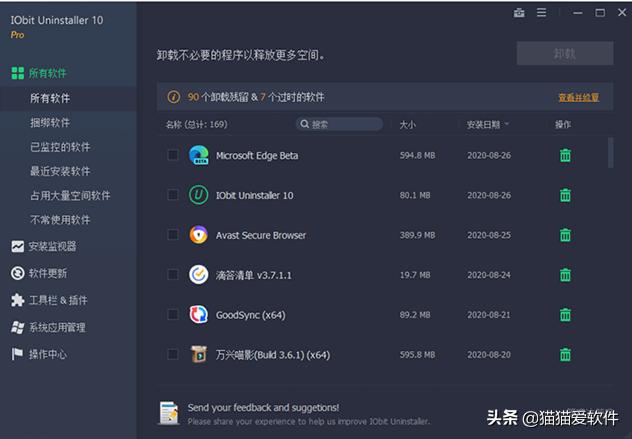Click the 19.7 MB size value
This screenshot has width=632, height=439.
coord(415,275)
